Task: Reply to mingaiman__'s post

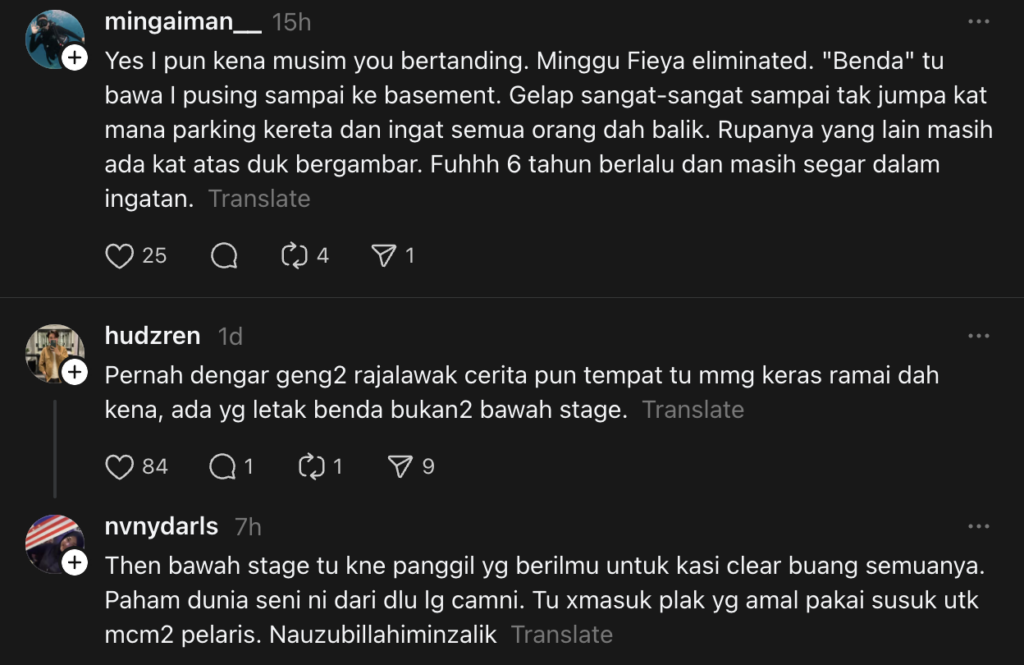Action: [224, 256]
